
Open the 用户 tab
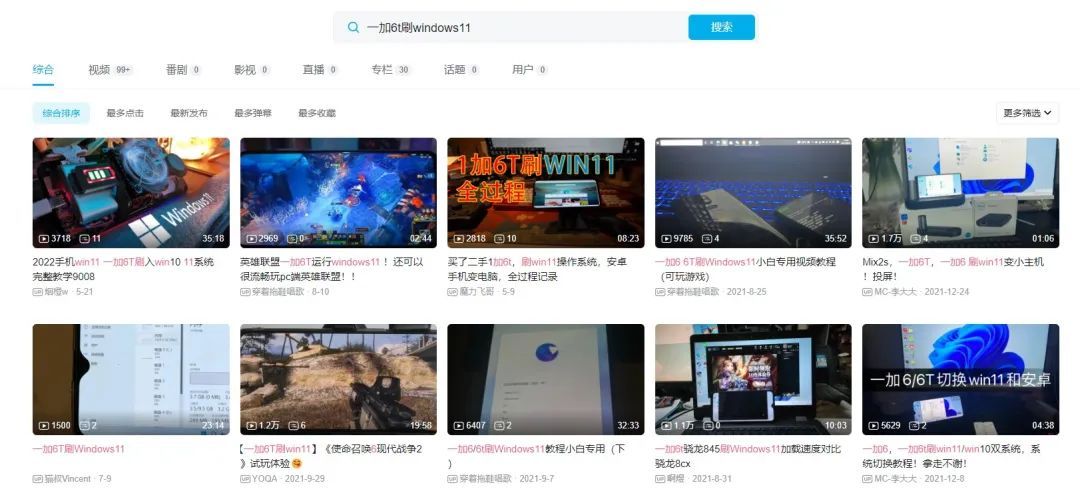(x=530, y=70)
